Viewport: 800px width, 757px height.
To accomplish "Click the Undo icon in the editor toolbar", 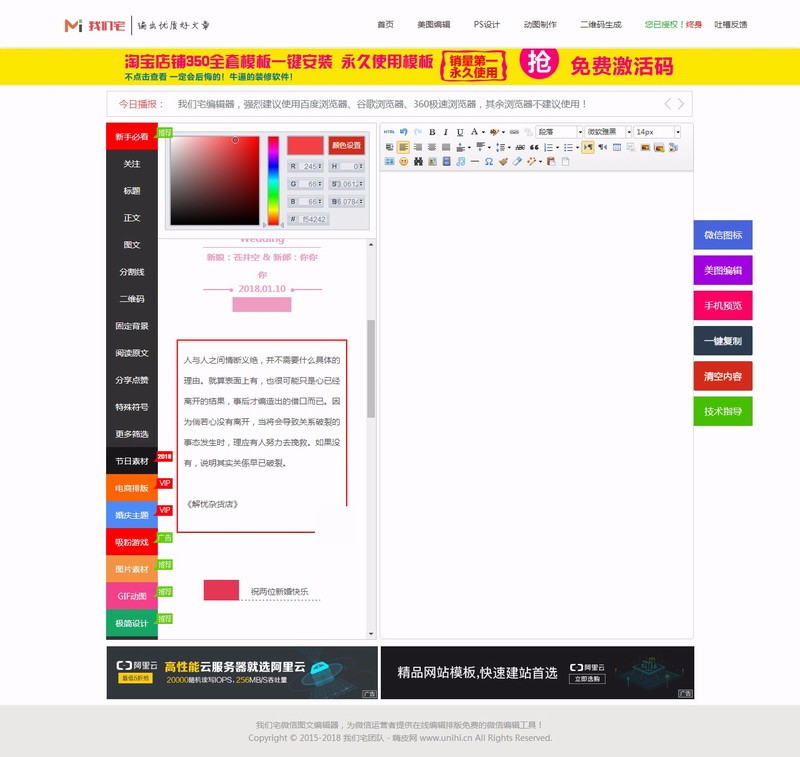I will click(x=402, y=131).
